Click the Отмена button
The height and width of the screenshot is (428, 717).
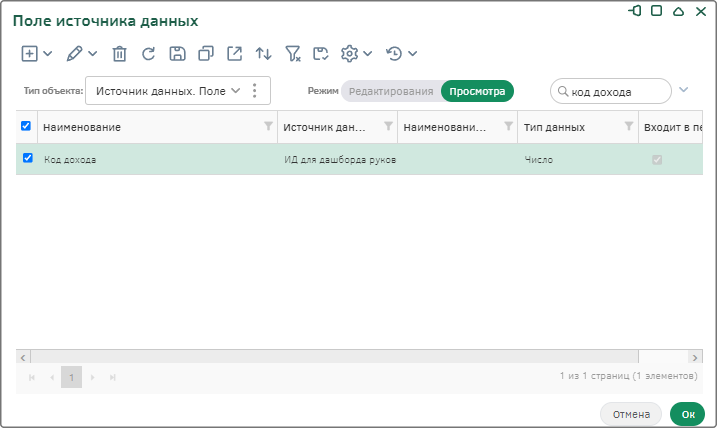[x=631, y=414]
